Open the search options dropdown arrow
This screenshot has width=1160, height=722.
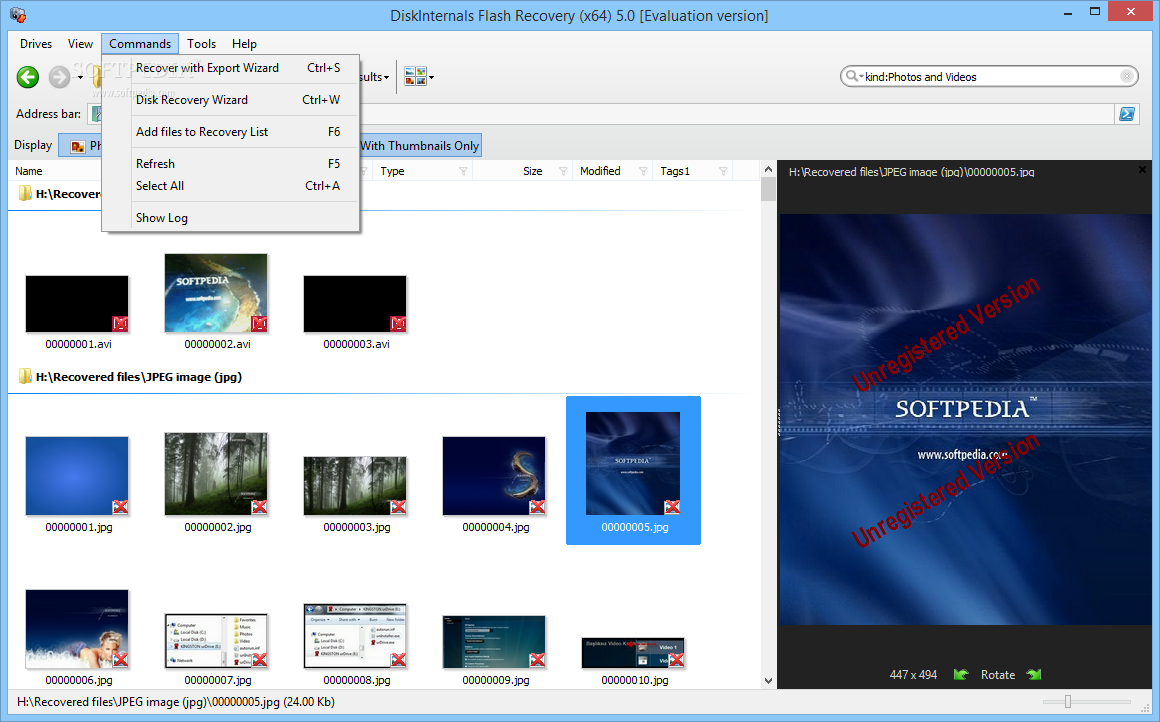coord(861,77)
